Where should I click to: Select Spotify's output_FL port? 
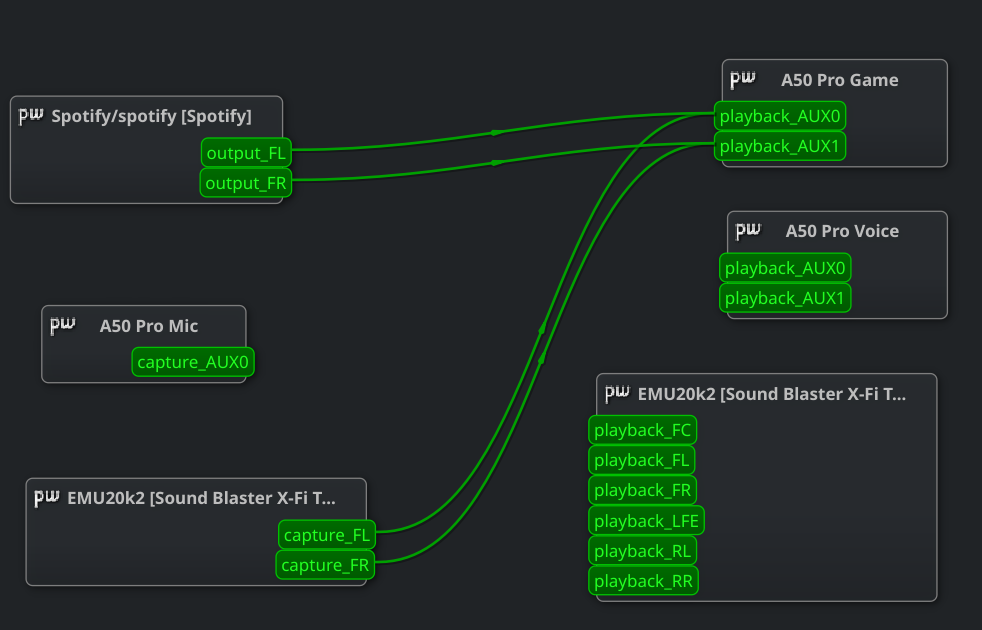coord(246,153)
